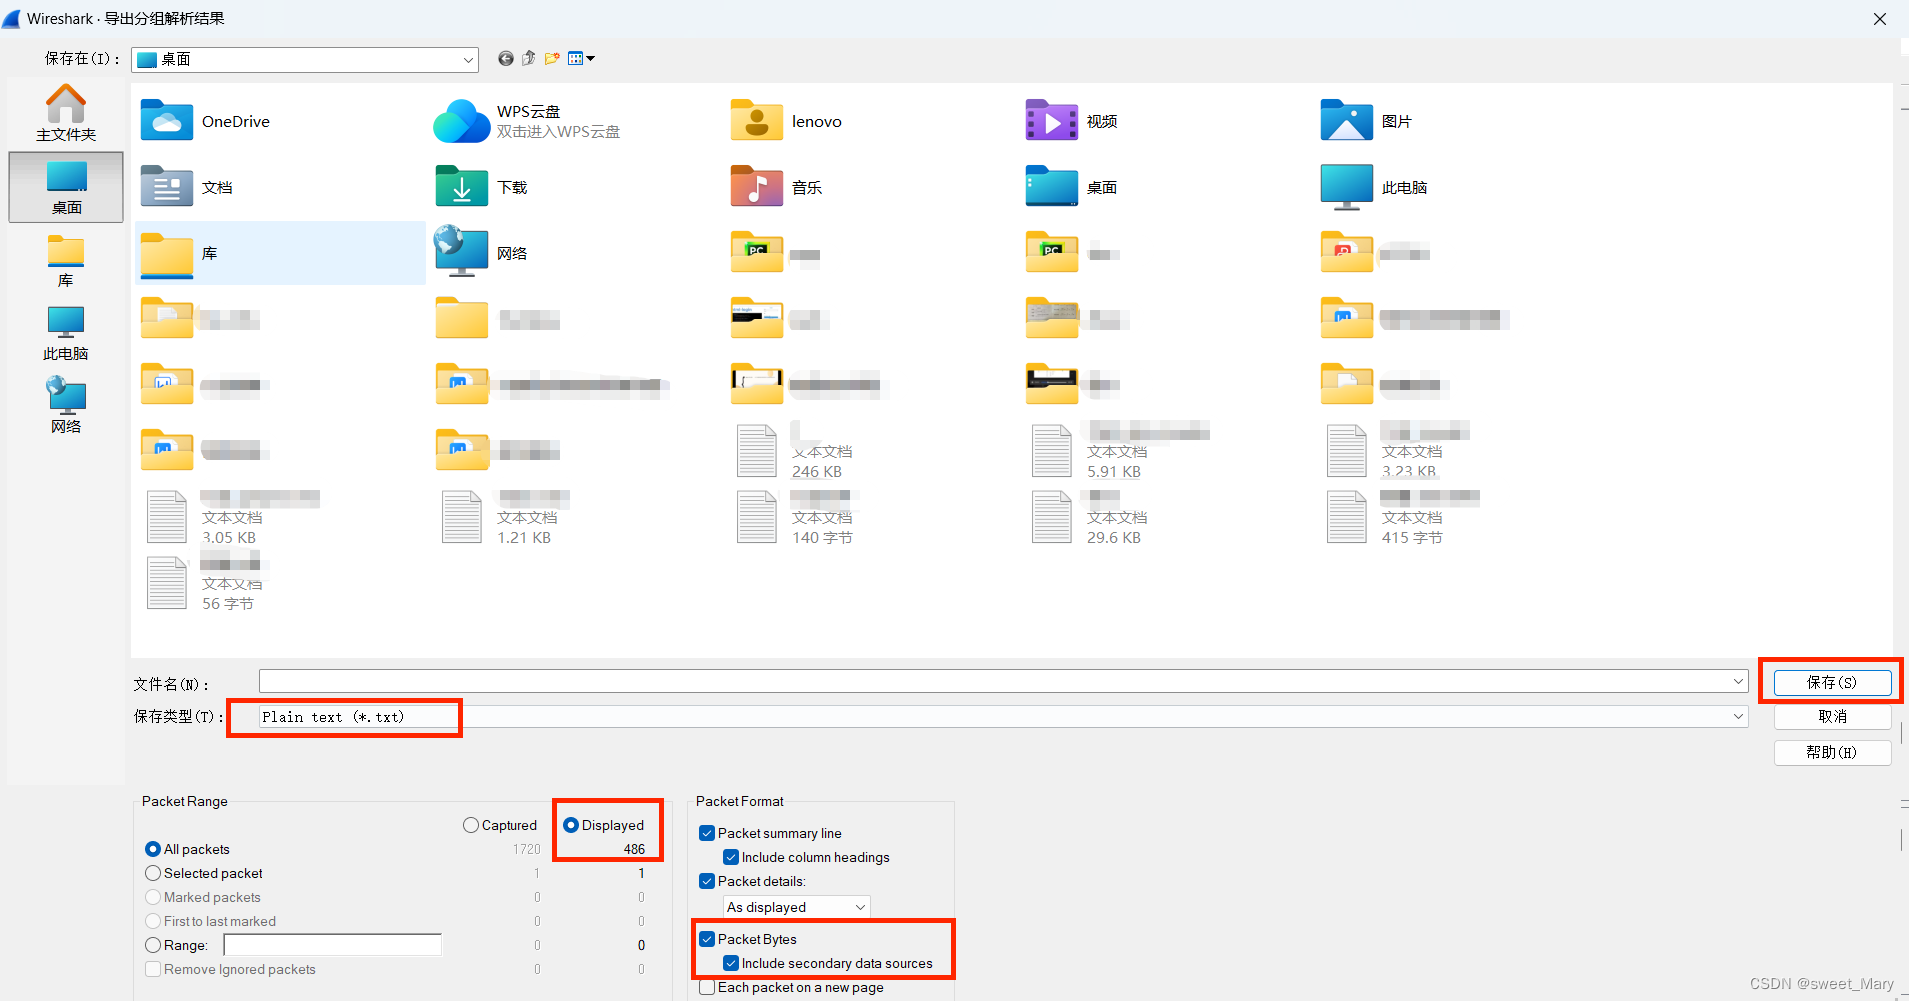The height and width of the screenshot is (1001, 1909).
Task: Open the 保存在 location dropdown
Action: 467,59
